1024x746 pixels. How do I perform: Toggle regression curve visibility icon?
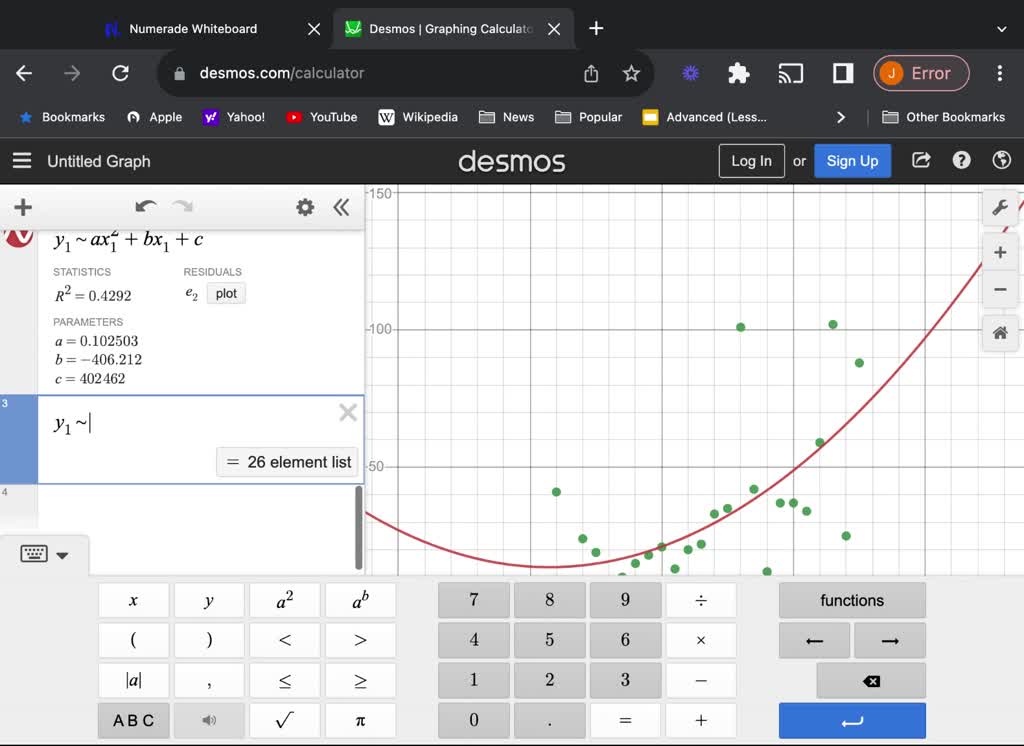pyautogui.click(x=18, y=236)
